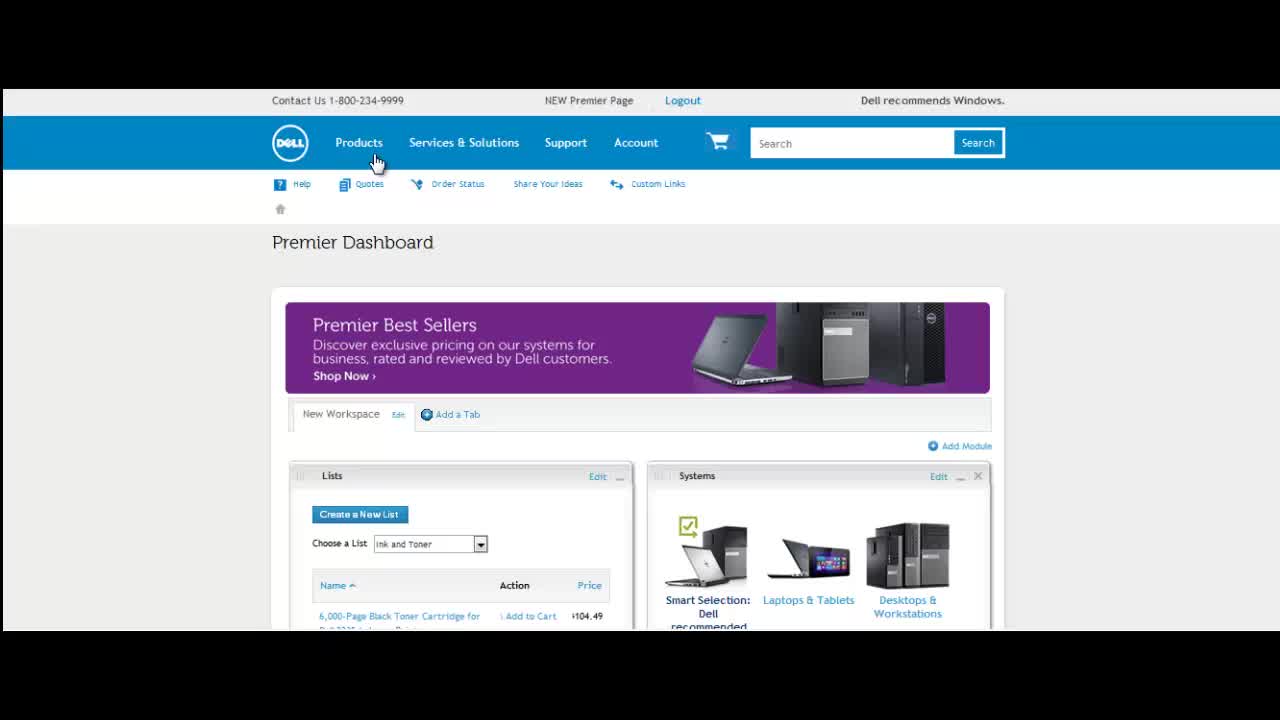Click the Help question mark icon
The image size is (1280, 720).
pyautogui.click(x=280, y=184)
